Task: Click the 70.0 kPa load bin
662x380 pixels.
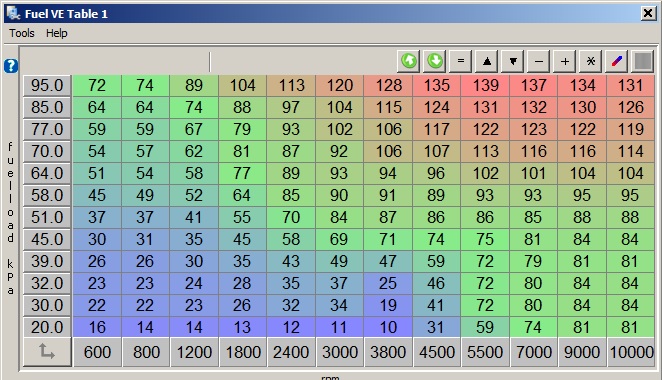Action: [47, 152]
